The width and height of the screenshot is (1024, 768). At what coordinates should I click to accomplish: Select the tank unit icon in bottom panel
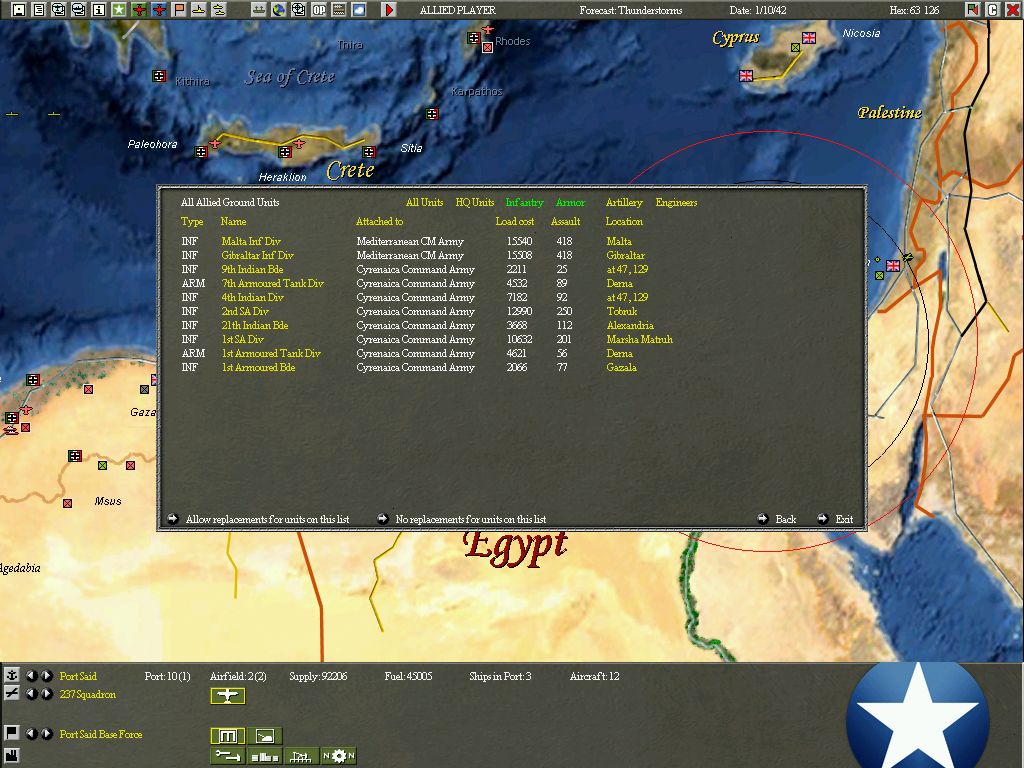coord(264,736)
